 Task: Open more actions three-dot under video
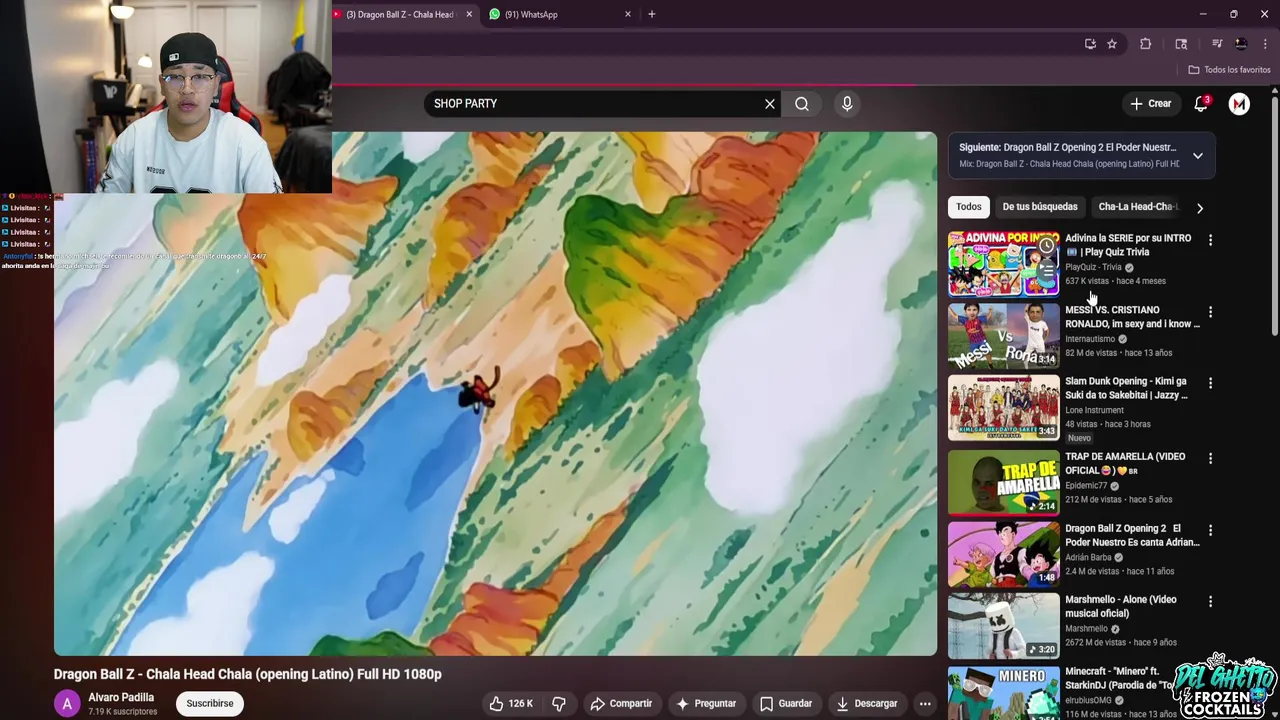click(x=925, y=704)
